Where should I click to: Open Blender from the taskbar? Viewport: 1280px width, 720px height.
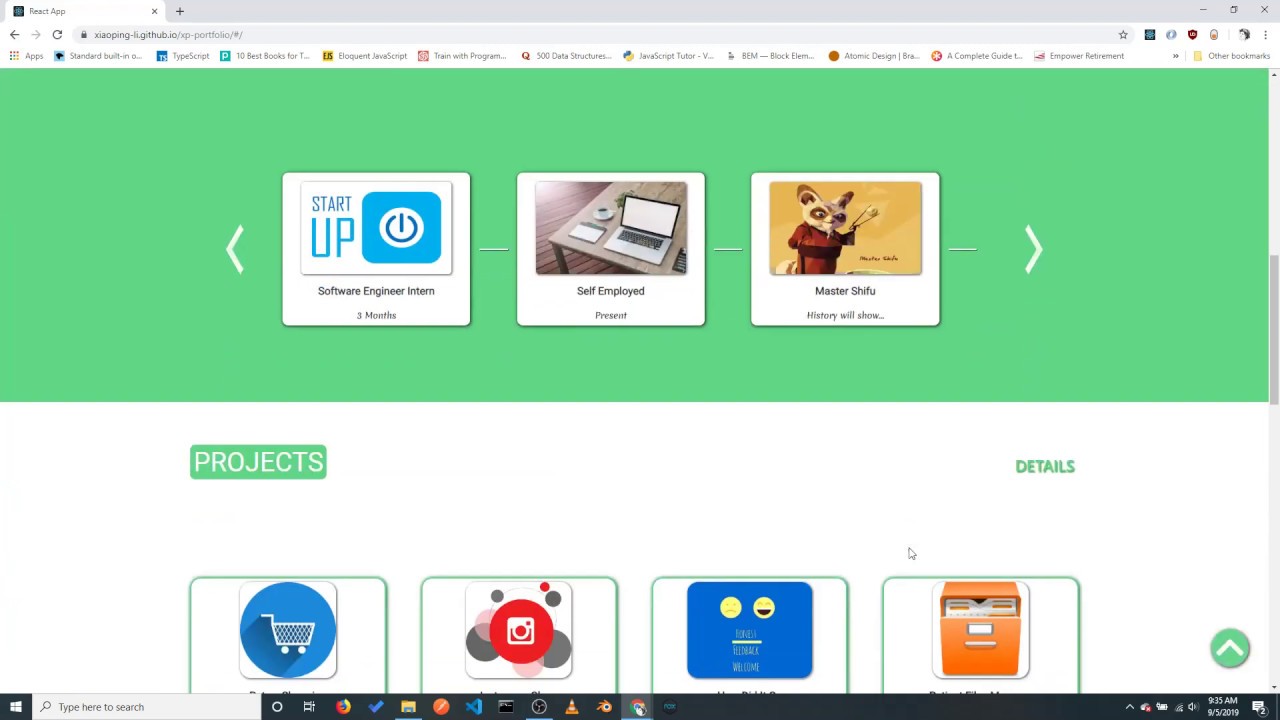click(604, 707)
